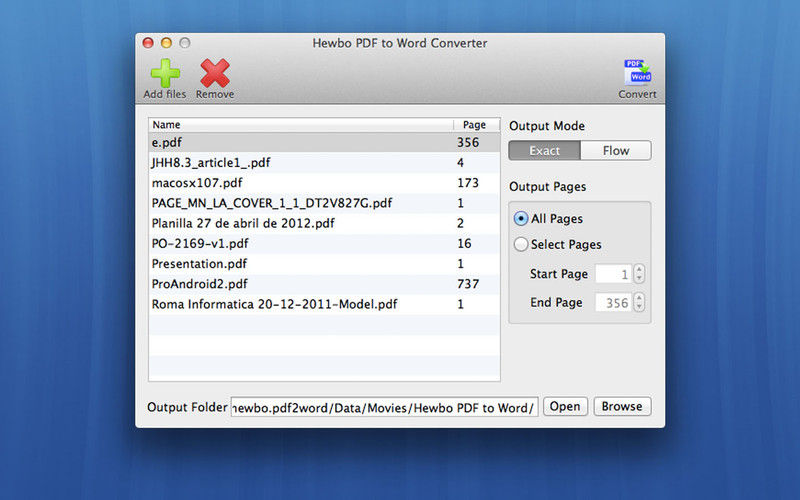Screen dimensions: 800x500
Task: Click the Start Page stepper arrows
Action: tap(639, 274)
